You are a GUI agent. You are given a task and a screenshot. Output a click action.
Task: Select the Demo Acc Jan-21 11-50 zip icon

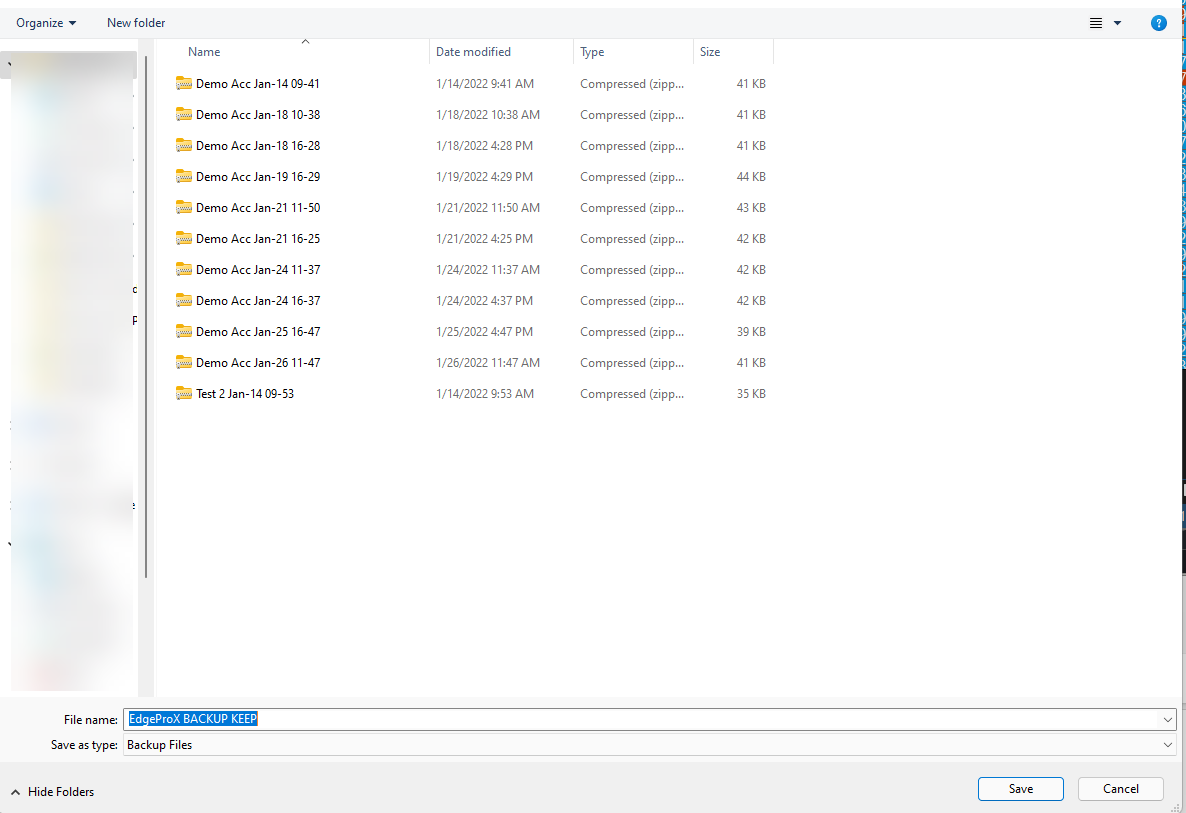point(183,208)
